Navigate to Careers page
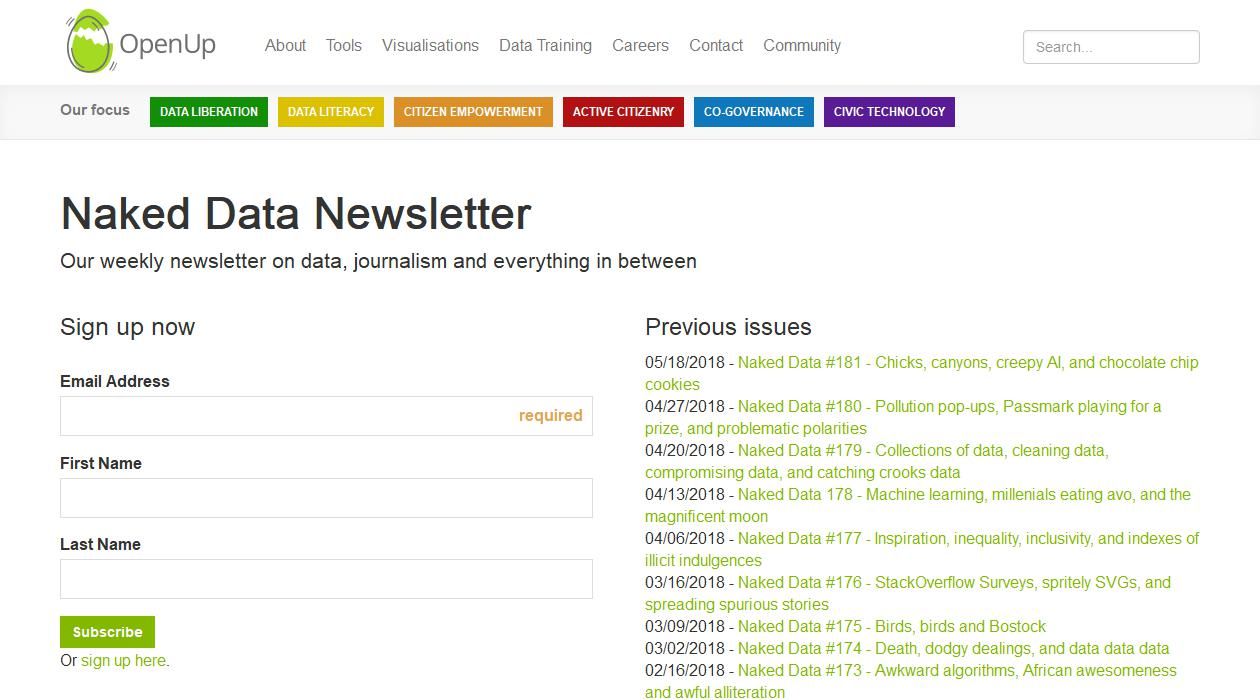1260x700 pixels. pyautogui.click(x=640, y=46)
